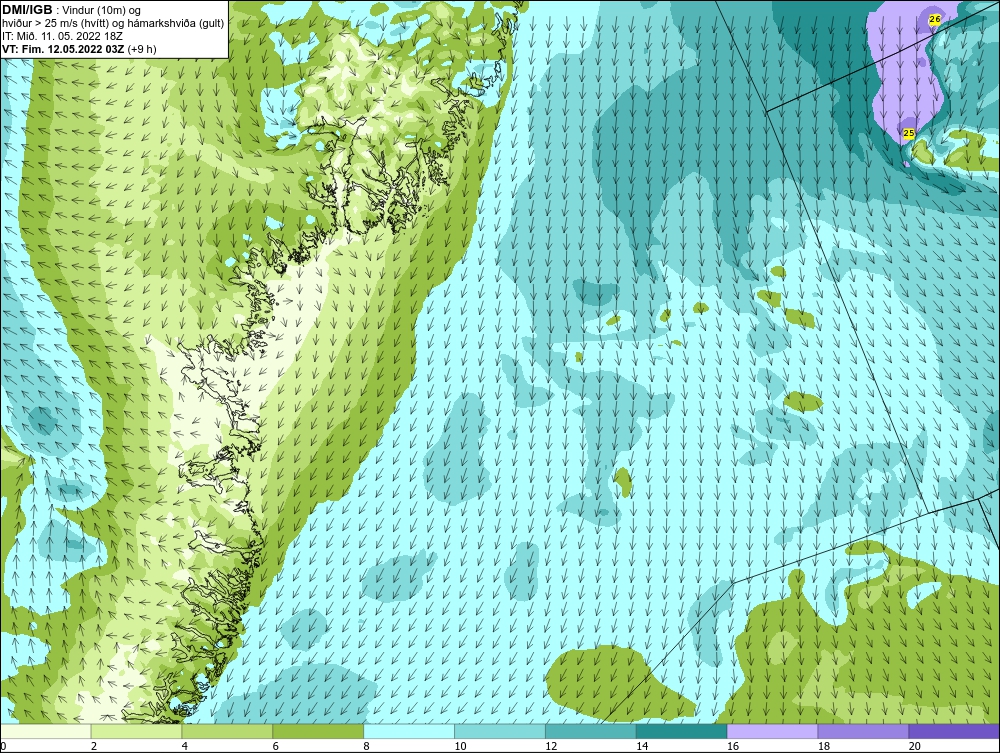
Task: Click the 0-2 m/s palest legend swatch
Action: coord(46,731)
